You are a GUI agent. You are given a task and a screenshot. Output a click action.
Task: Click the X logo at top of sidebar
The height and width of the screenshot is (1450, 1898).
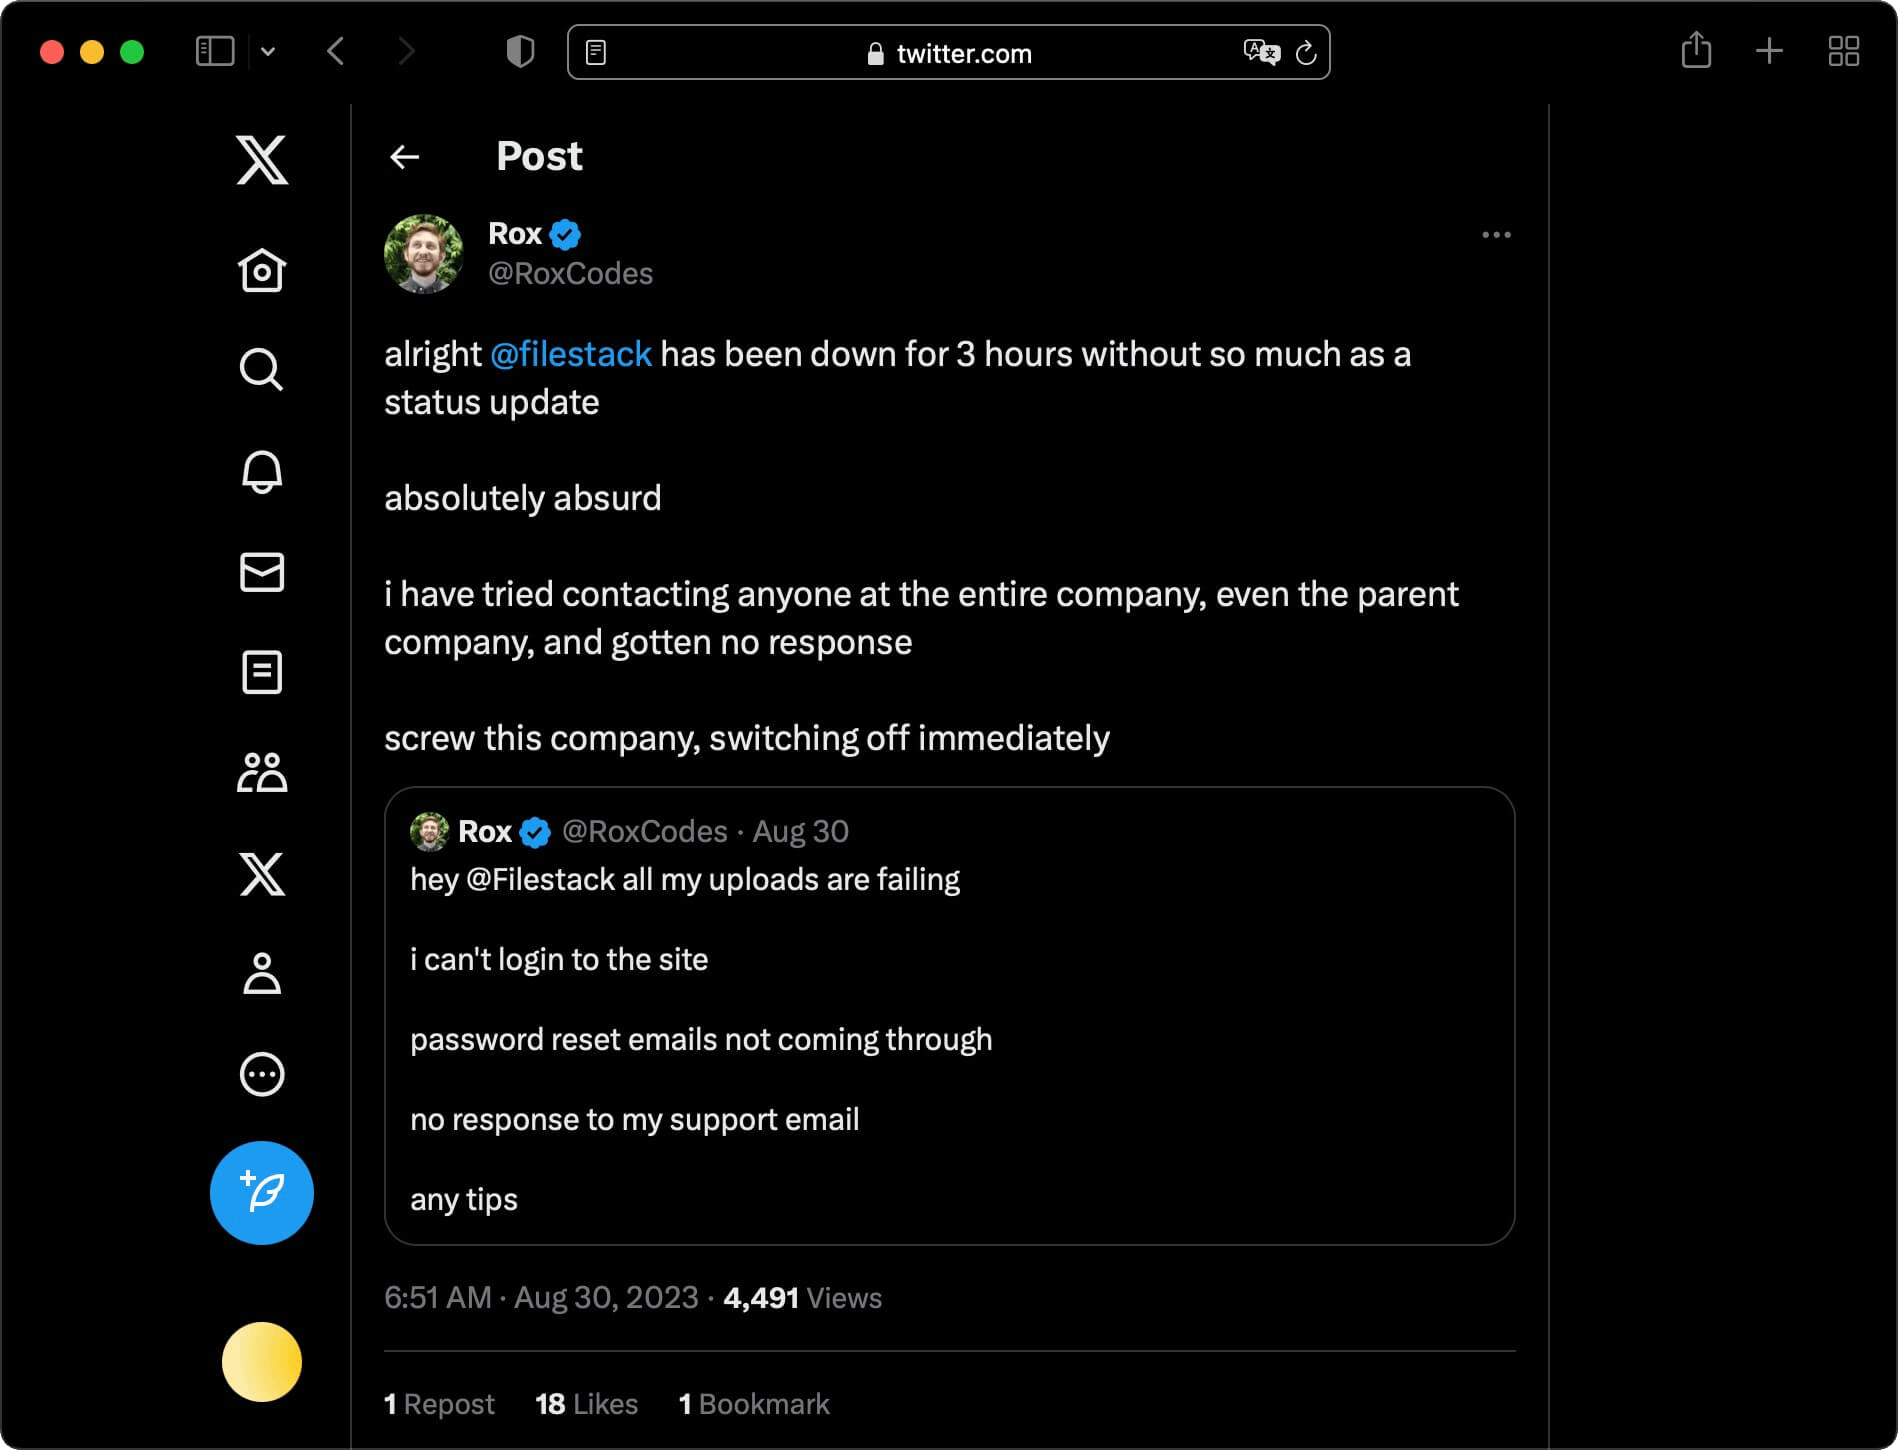tap(262, 160)
